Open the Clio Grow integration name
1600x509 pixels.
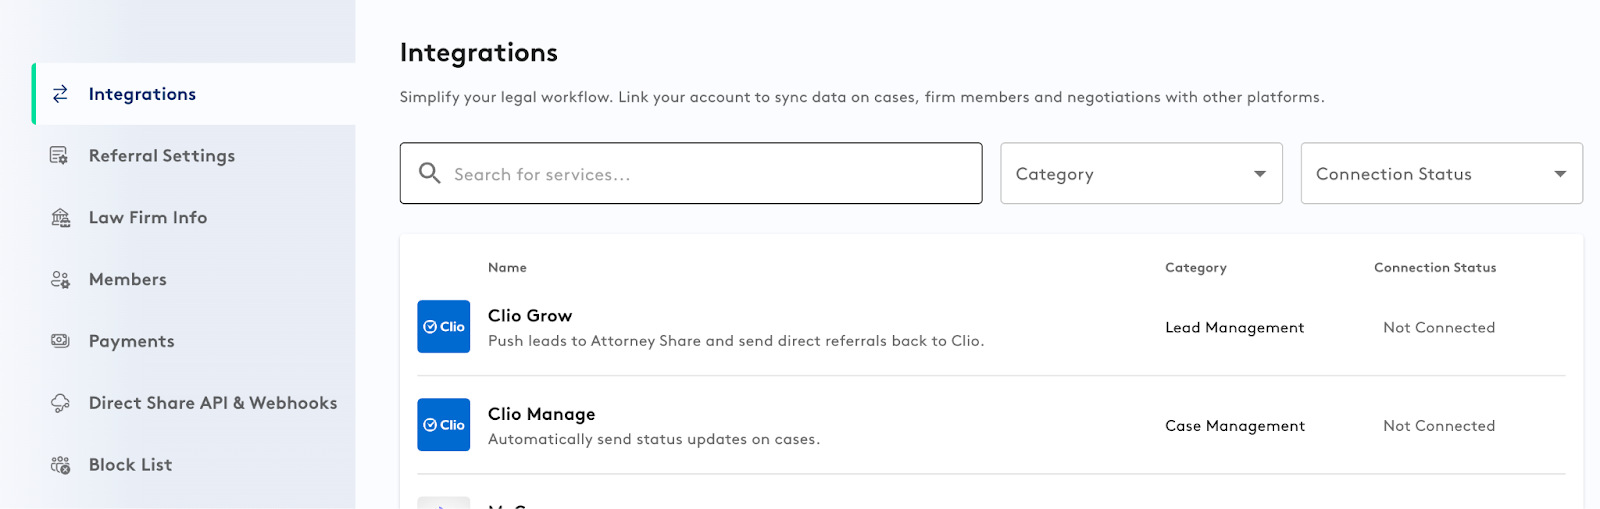(x=530, y=316)
